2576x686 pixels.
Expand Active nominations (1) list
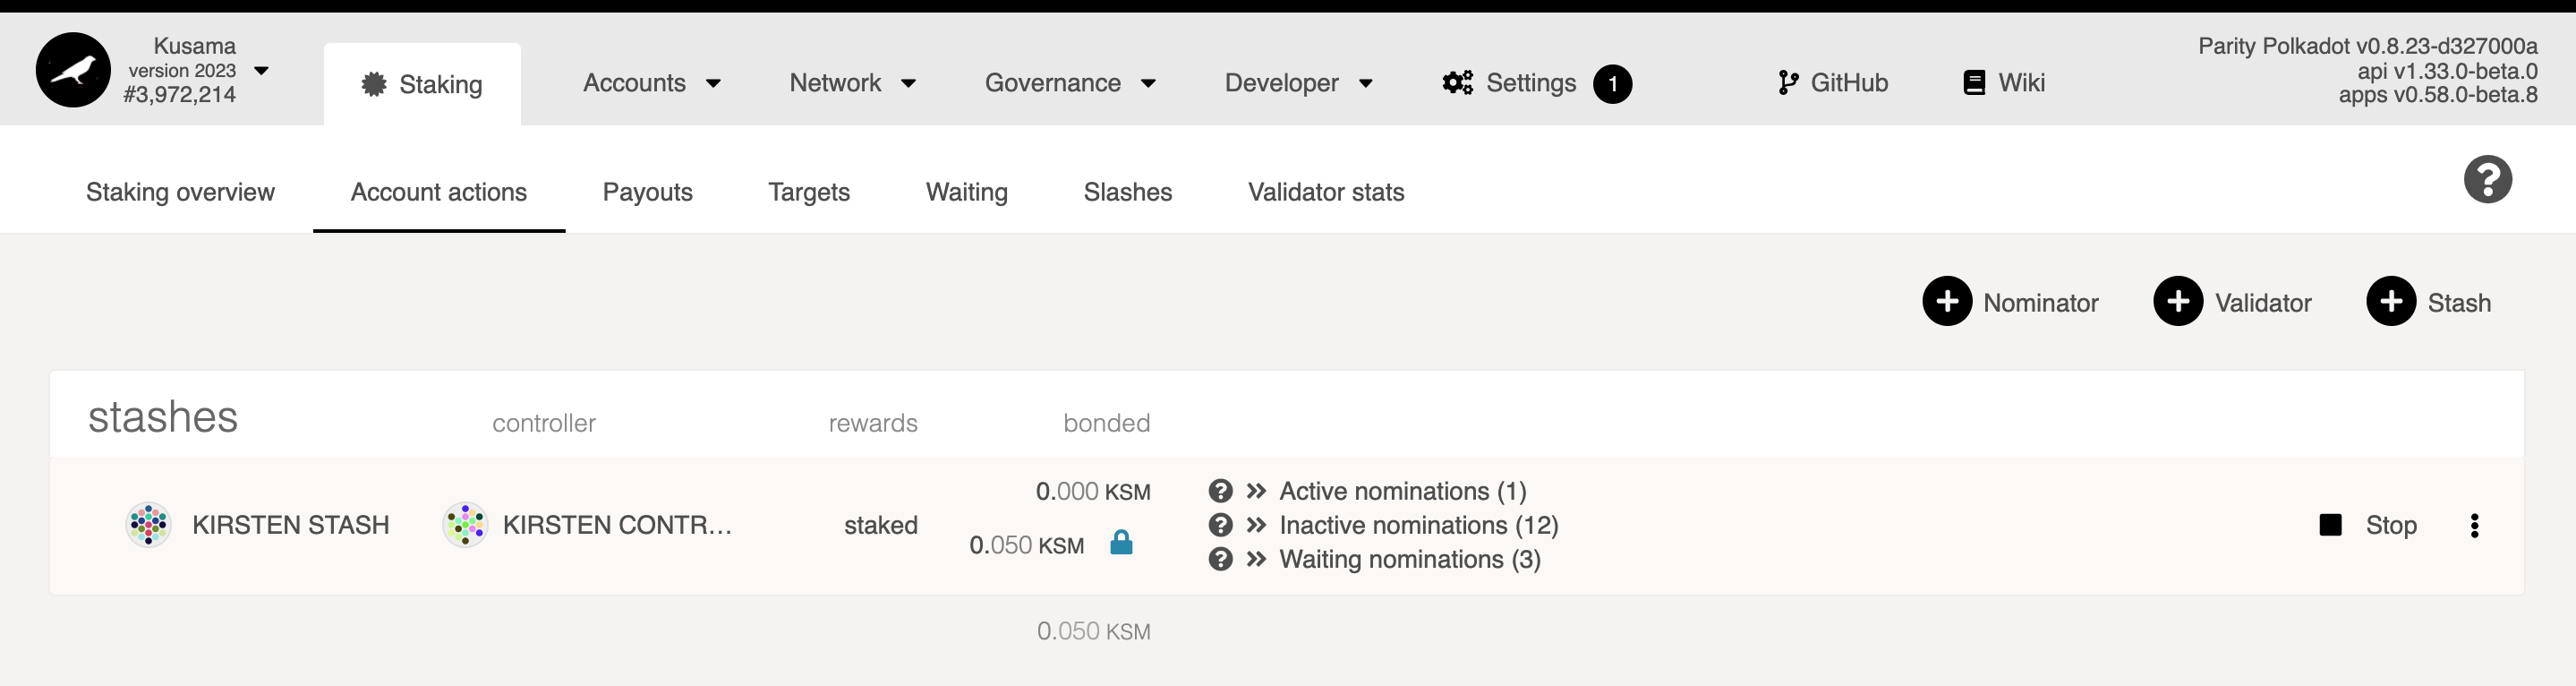pos(1401,491)
